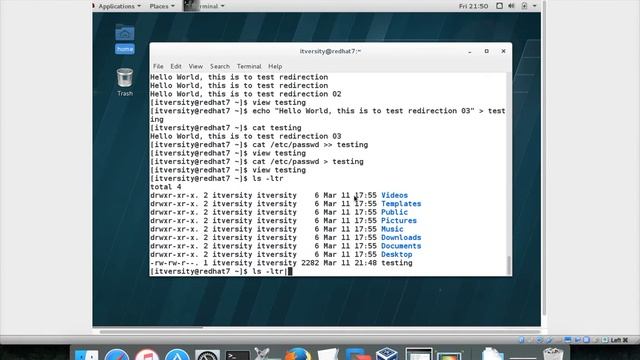The width and height of the screenshot is (640, 360).
Task: Launch Firefox from the dock
Action: click(298, 354)
